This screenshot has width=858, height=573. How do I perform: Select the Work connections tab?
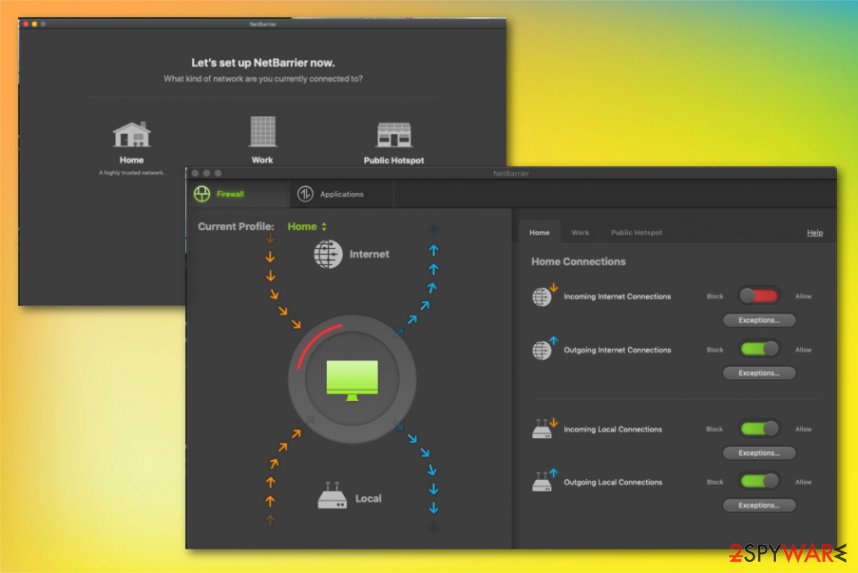580,232
